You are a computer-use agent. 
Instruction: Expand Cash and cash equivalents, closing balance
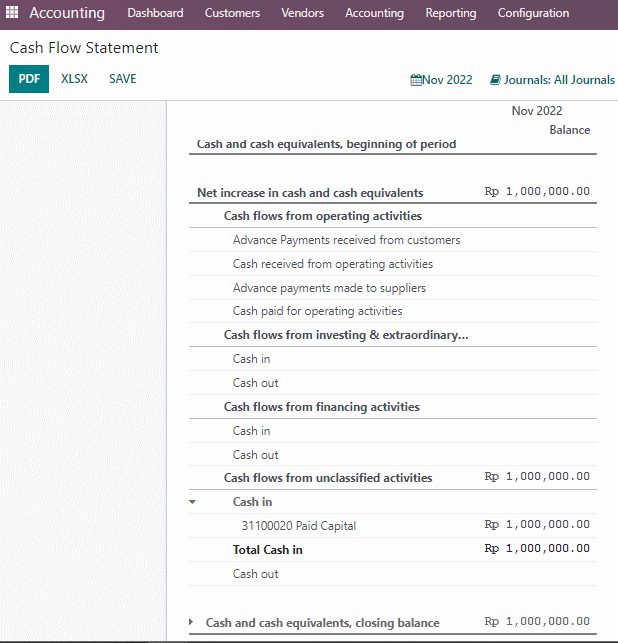(191, 622)
